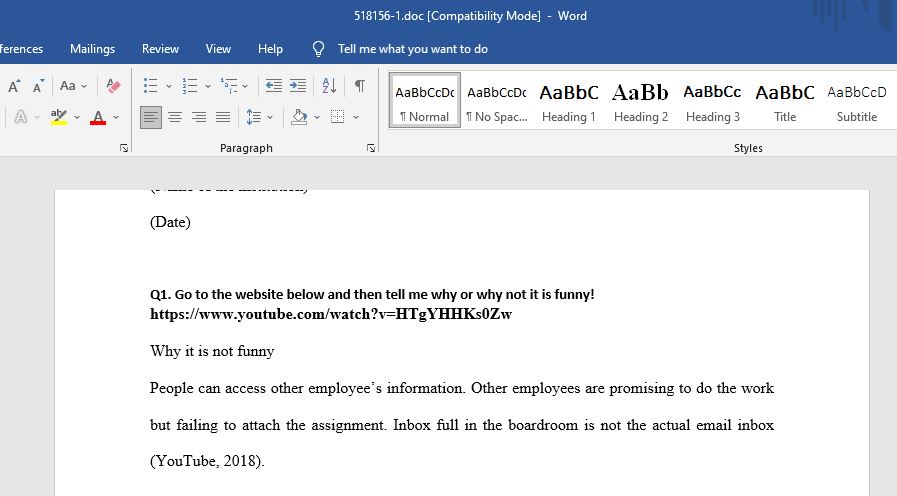
Task: Increase font size with Grow Font
Action: coord(14,86)
